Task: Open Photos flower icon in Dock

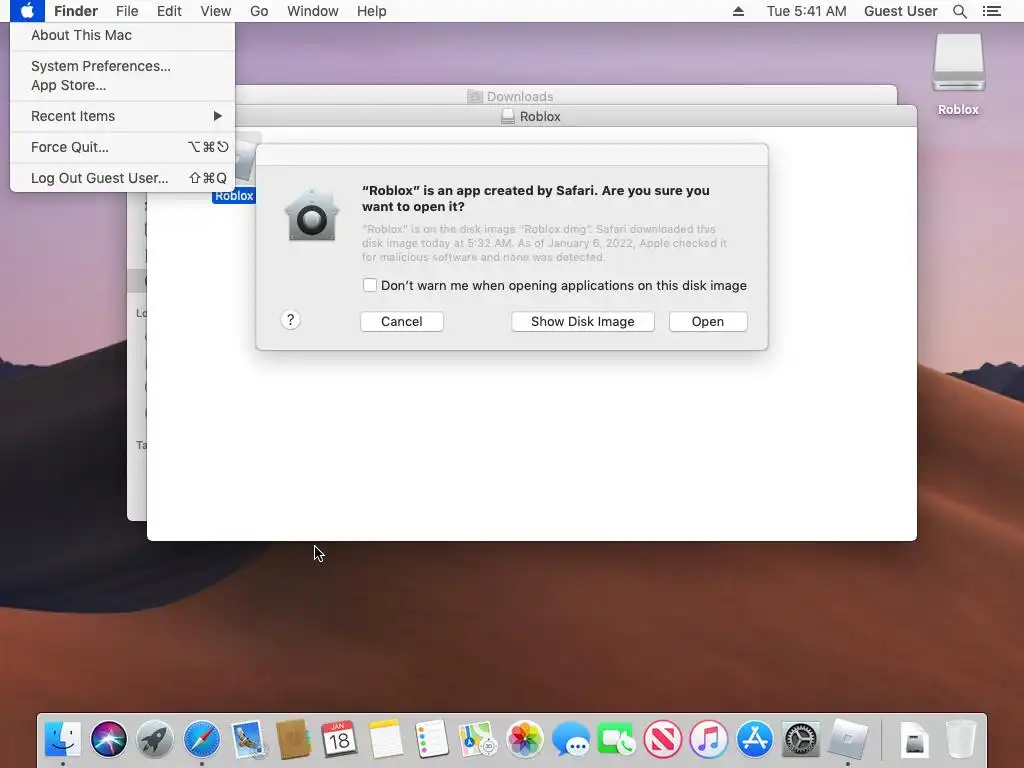Action: pos(524,739)
